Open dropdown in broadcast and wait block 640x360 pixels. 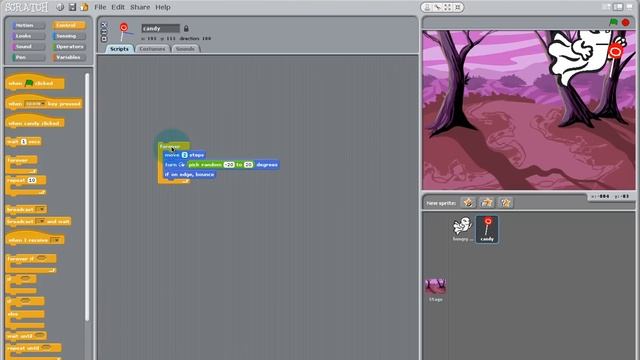(40, 221)
